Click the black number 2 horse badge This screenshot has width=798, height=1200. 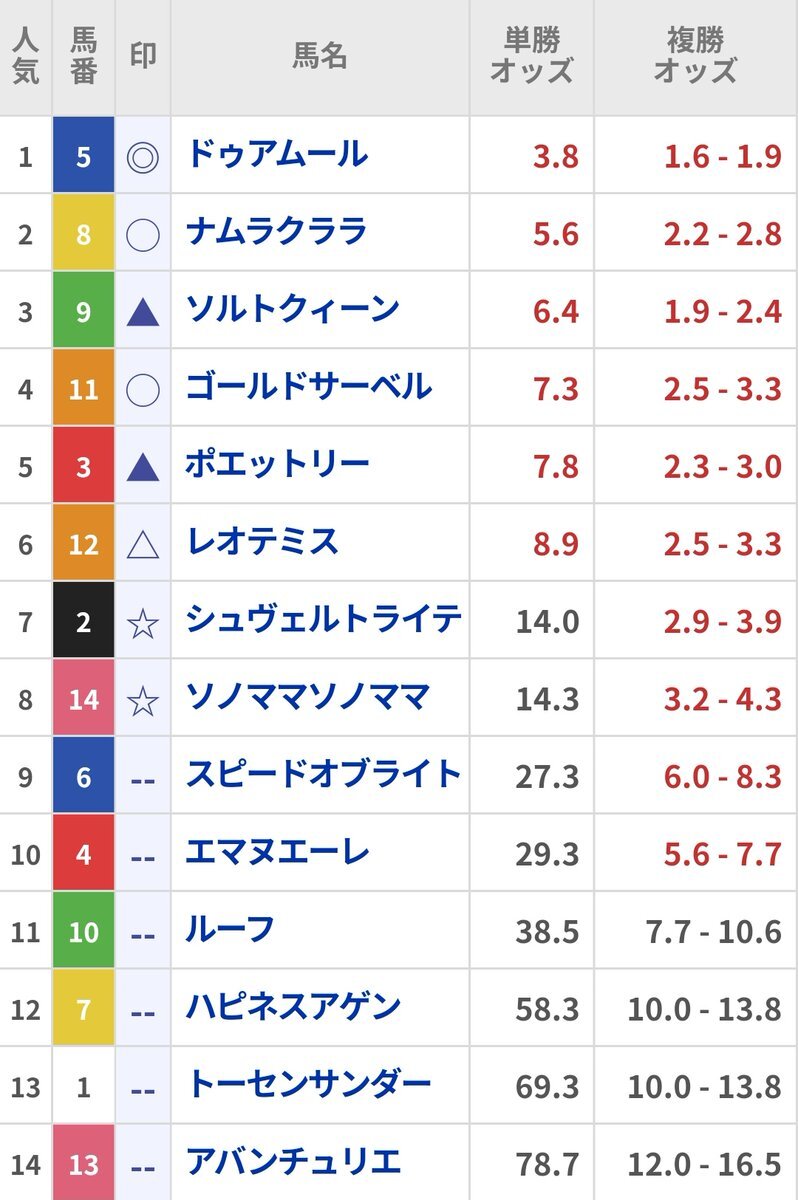tap(83, 621)
